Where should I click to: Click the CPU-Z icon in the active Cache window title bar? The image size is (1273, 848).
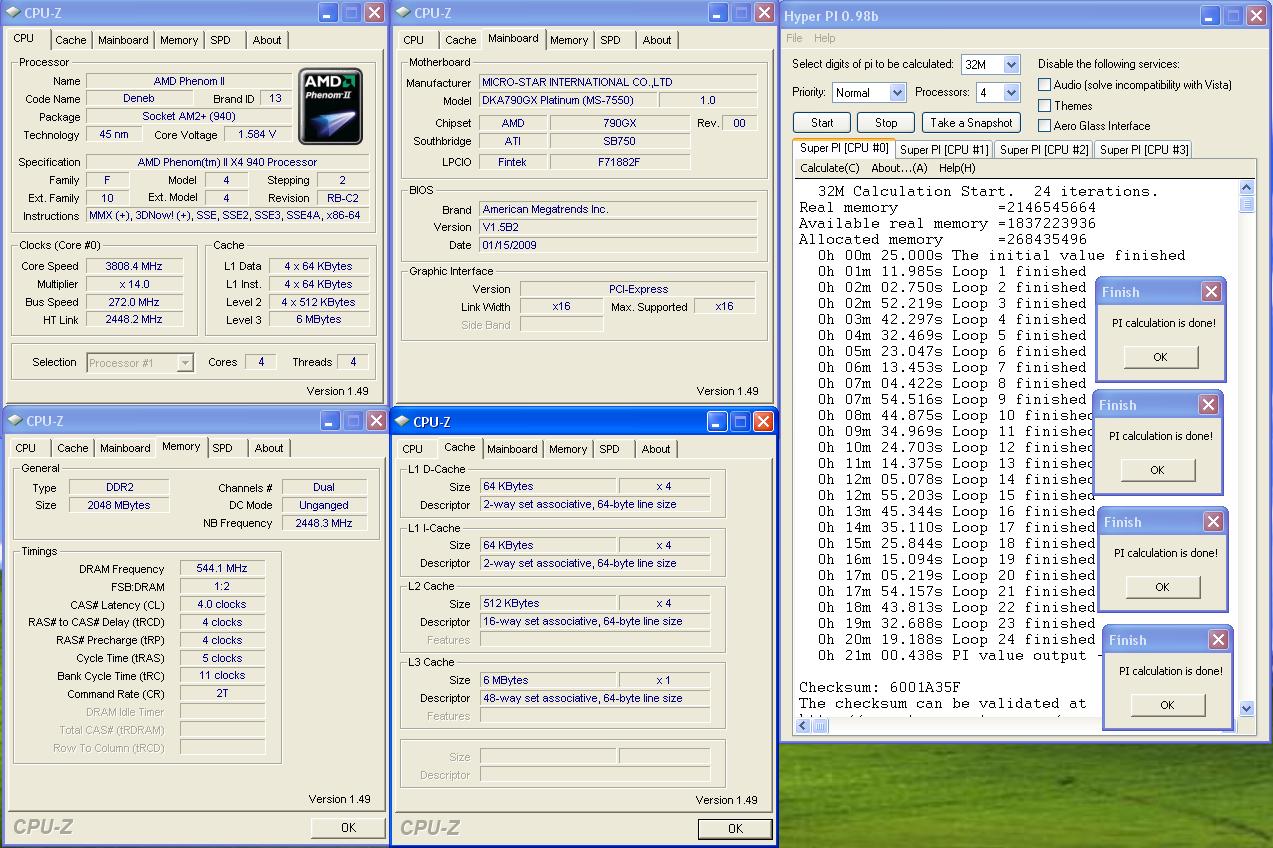[403, 422]
